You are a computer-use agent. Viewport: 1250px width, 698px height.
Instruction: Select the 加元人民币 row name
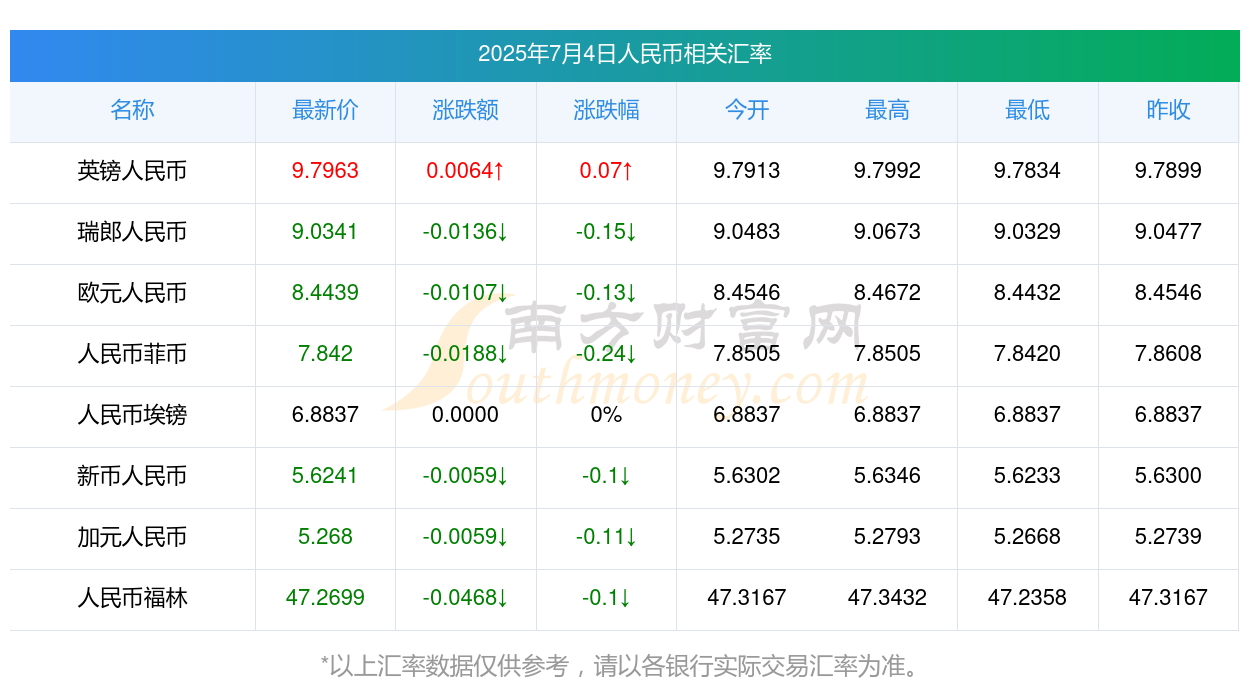pos(132,537)
